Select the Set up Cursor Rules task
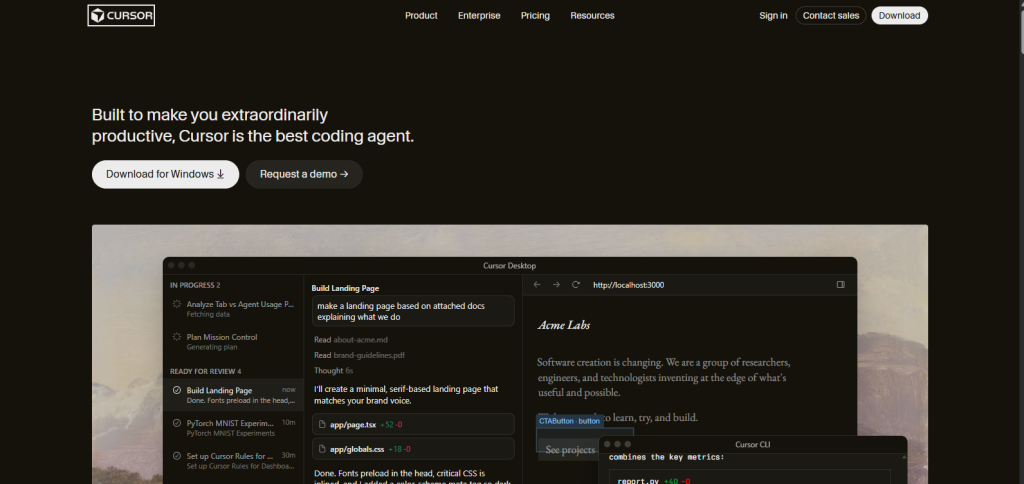 (x=234, y=460)
